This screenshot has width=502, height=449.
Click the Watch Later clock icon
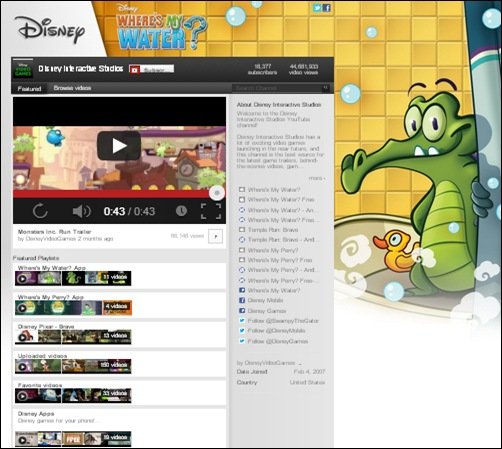(181, 211)
